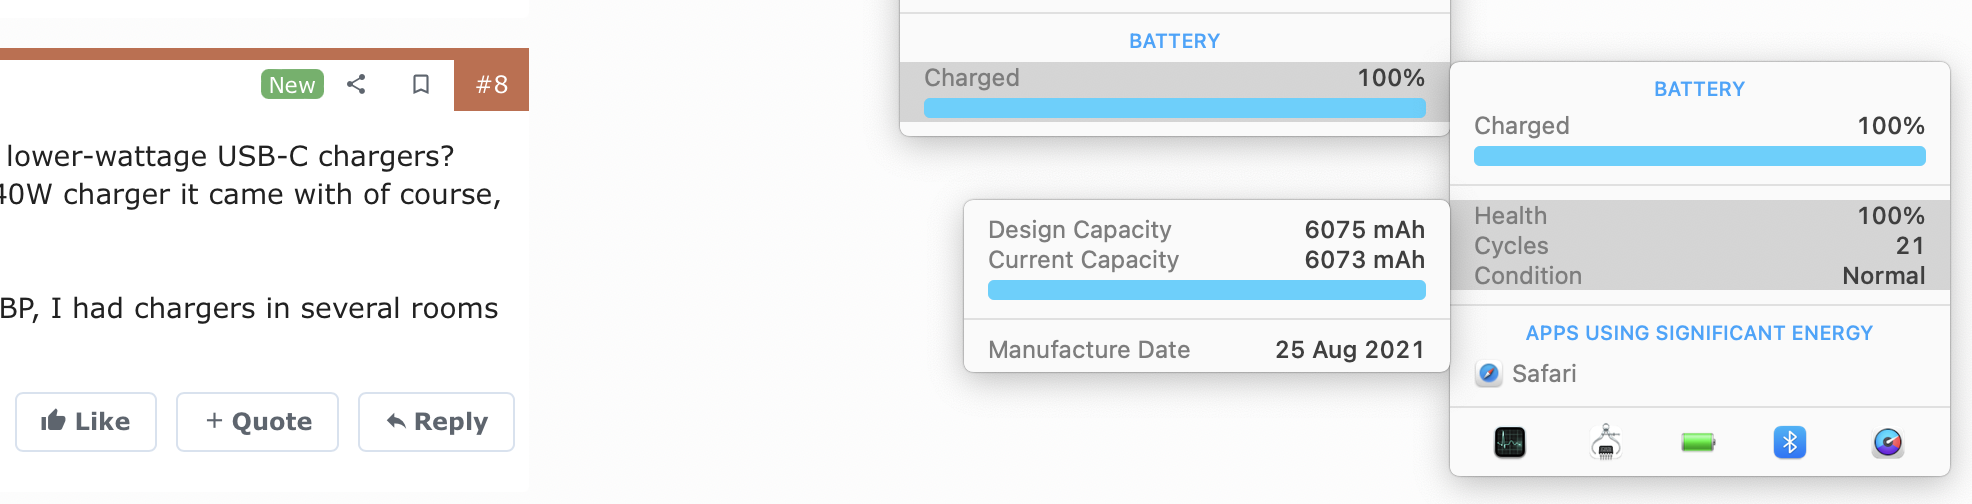The width and height of the screenshot is (1972, 504).
Task: Share post using the share icon
Action: [x=356, y=85]
